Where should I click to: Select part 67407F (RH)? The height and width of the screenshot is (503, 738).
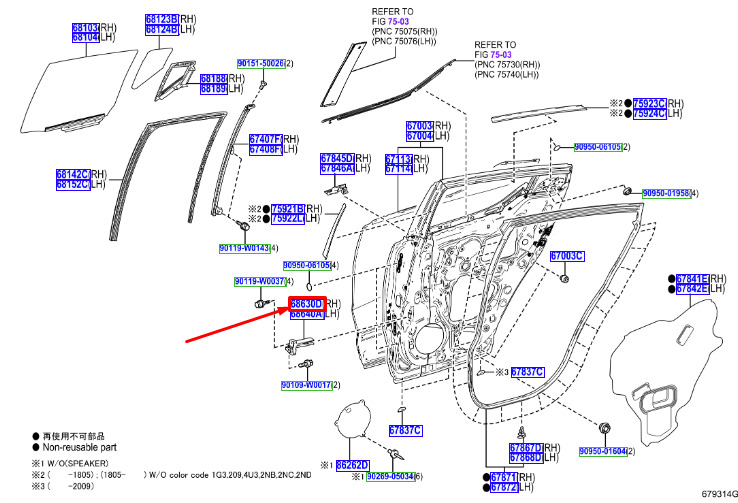[x=265, y=140]
